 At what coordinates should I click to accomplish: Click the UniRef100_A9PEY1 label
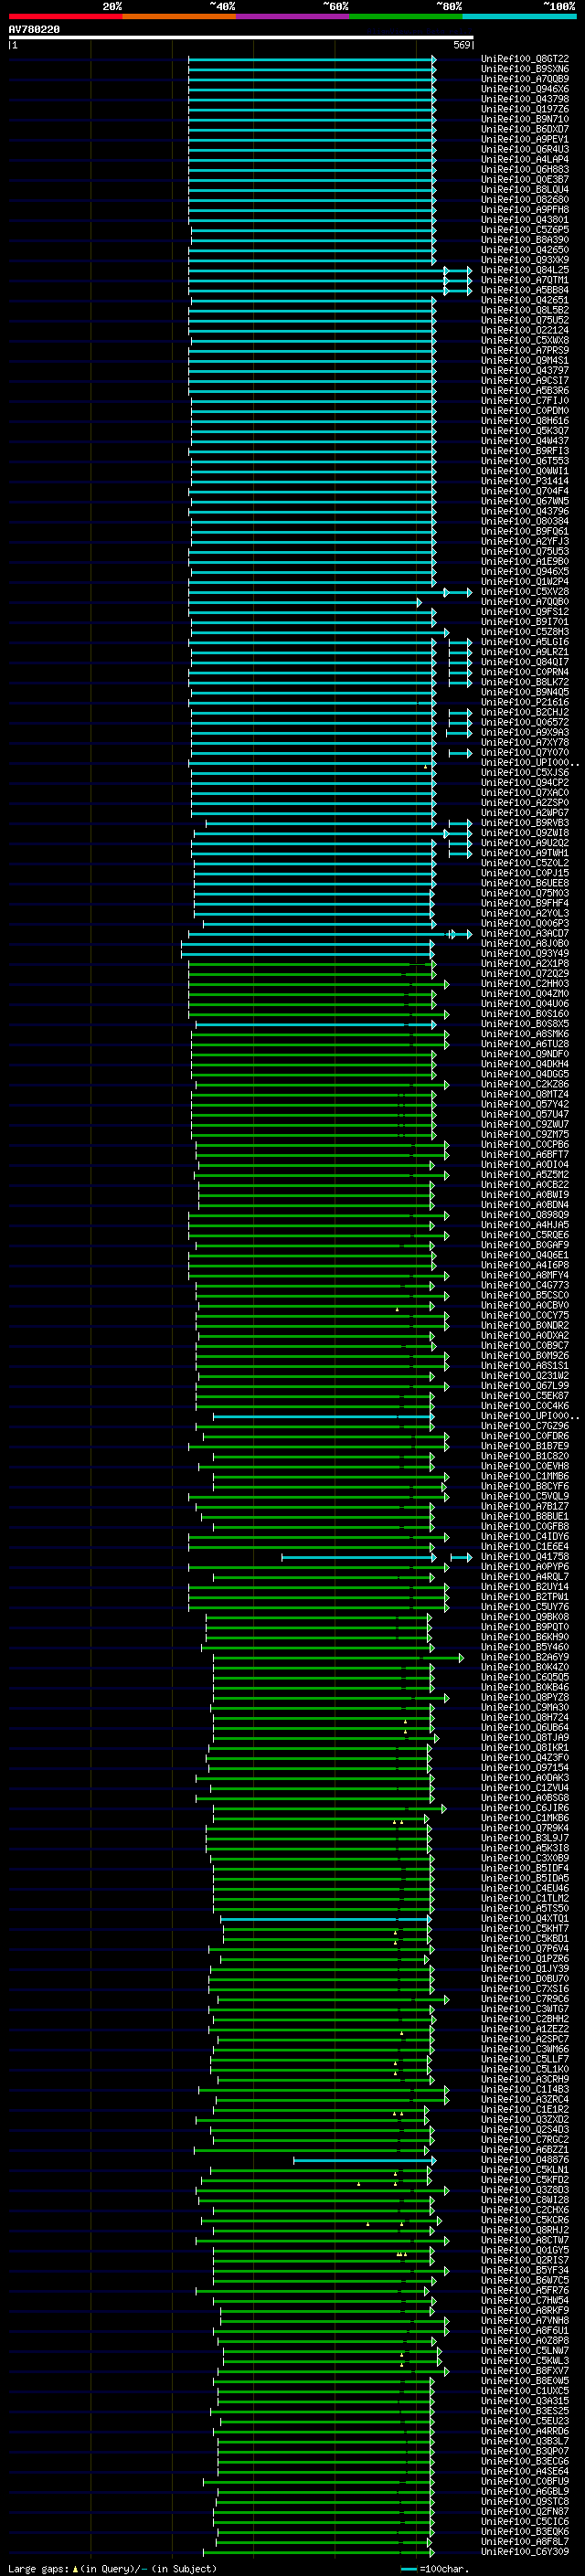[525, 139]
